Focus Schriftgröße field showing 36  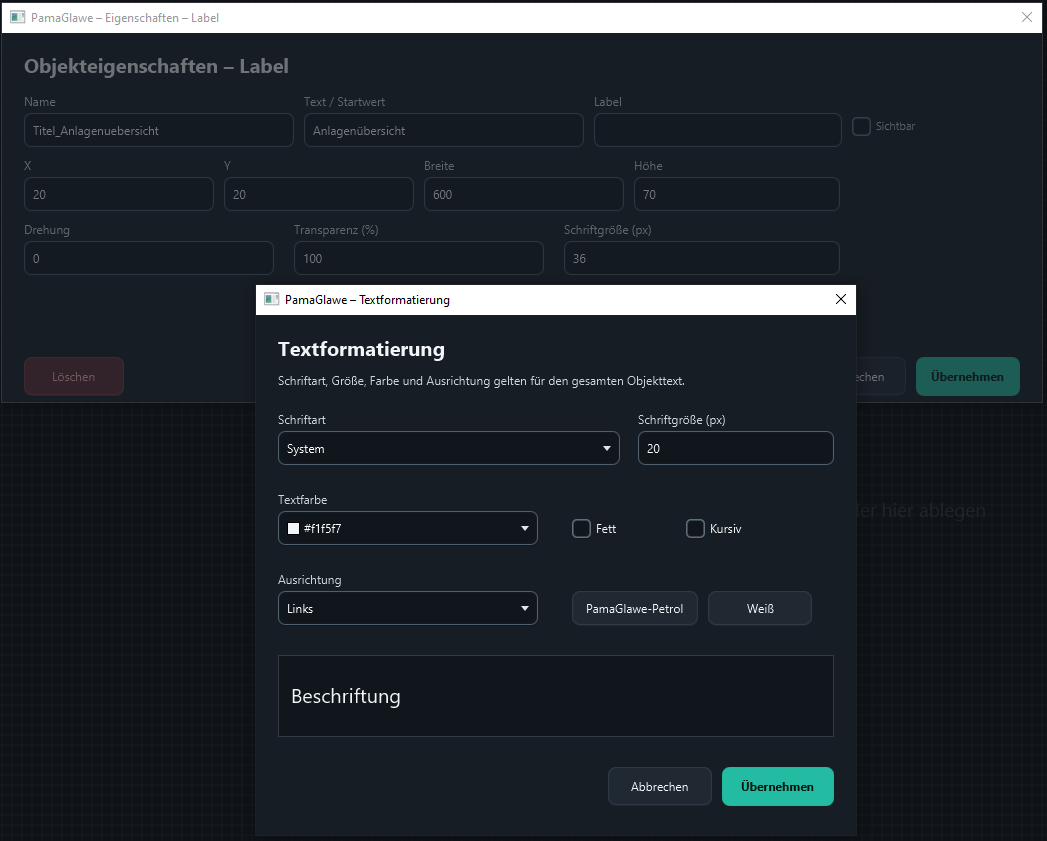(x=702, y=259)
